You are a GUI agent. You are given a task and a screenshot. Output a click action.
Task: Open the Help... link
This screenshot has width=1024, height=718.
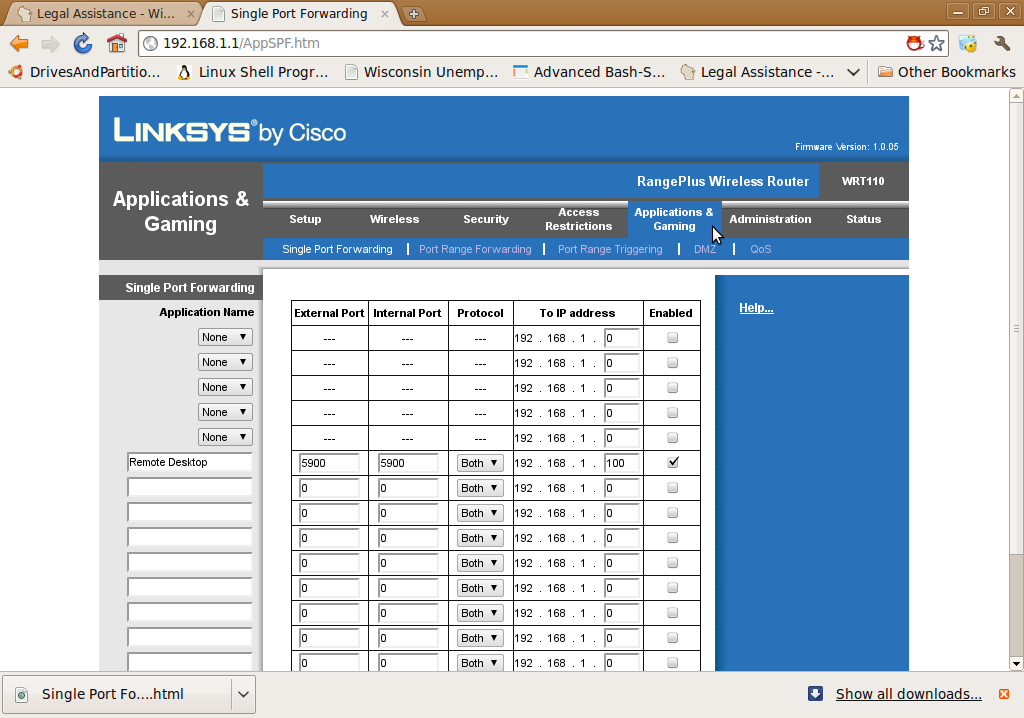click(x=756, y=308)
